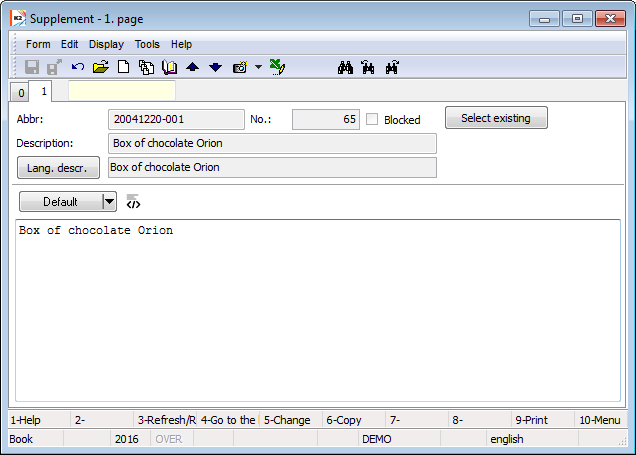The image size is (636, 455).
Task: Click the blue Undo arrow icon
Action: (77, 67)
